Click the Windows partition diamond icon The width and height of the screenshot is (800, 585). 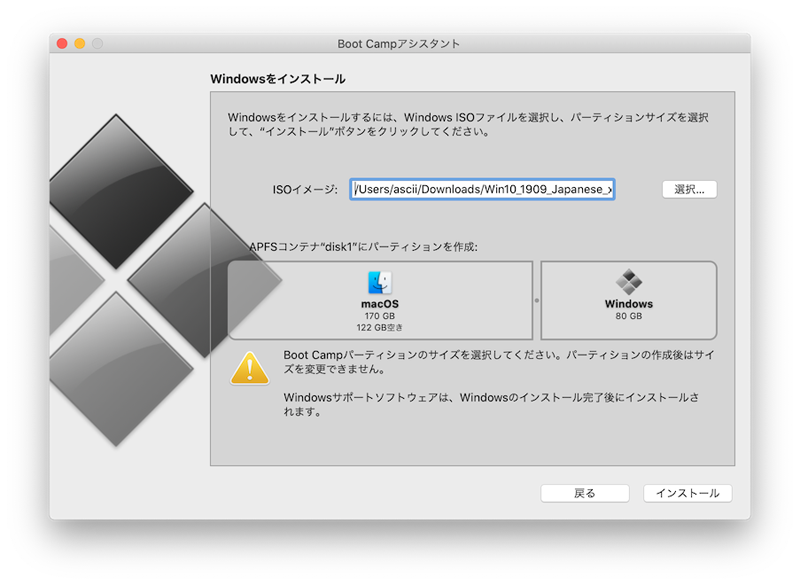point(629,282)
